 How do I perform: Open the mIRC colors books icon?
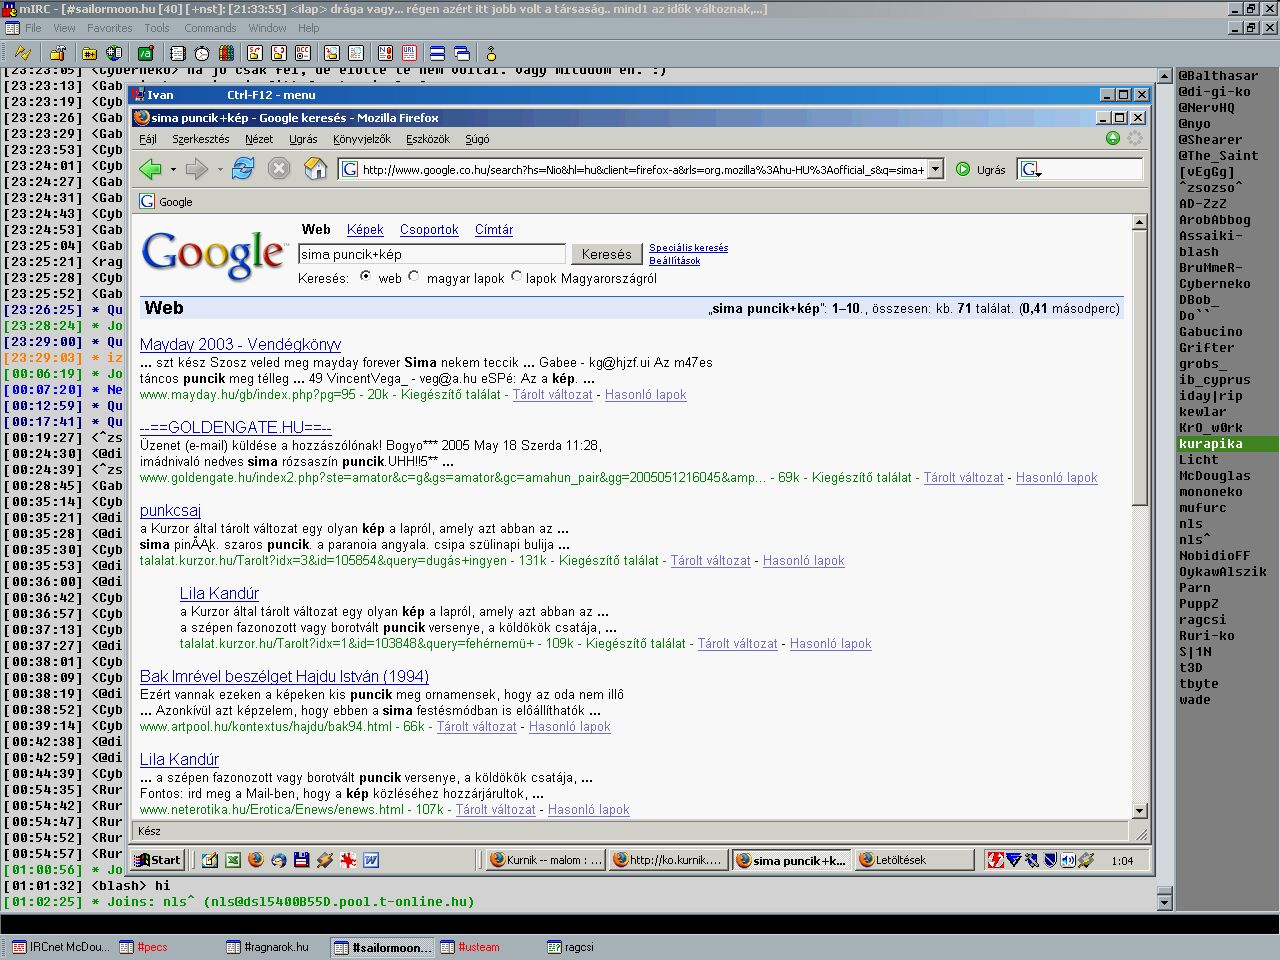226,53
